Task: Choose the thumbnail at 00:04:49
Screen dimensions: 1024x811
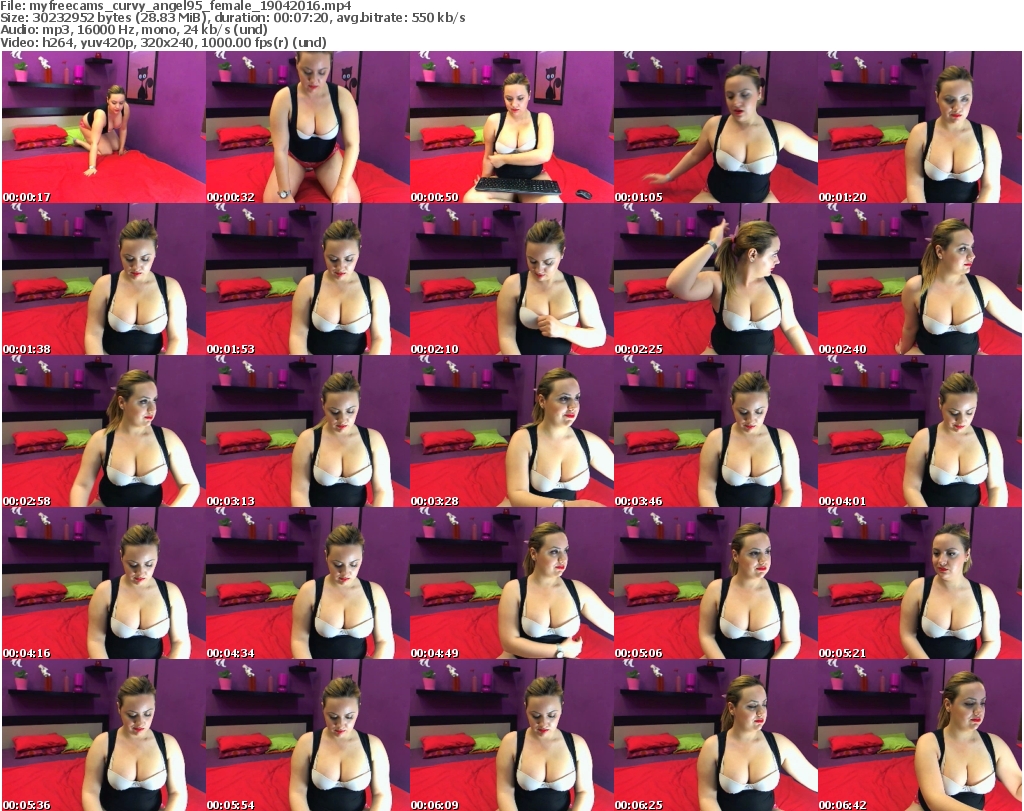Action: coord(511,584)
